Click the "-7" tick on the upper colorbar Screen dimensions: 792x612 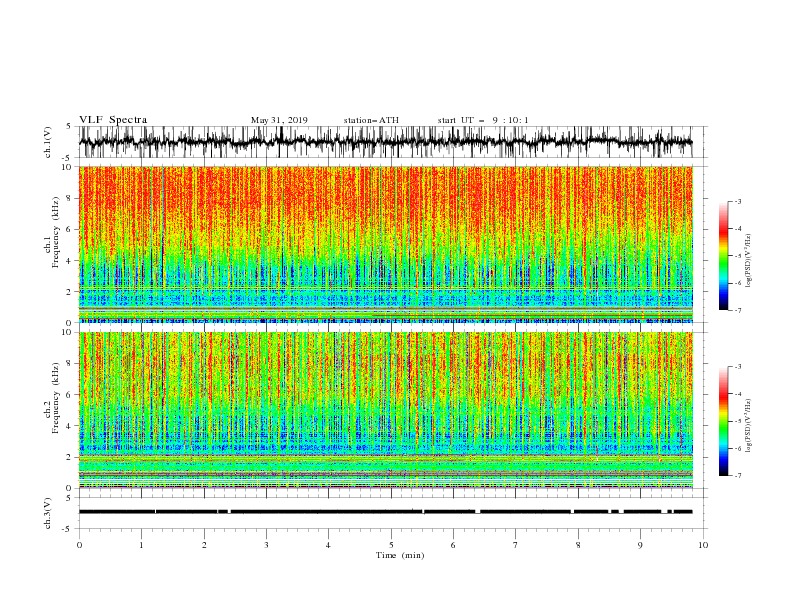point(738,310)
